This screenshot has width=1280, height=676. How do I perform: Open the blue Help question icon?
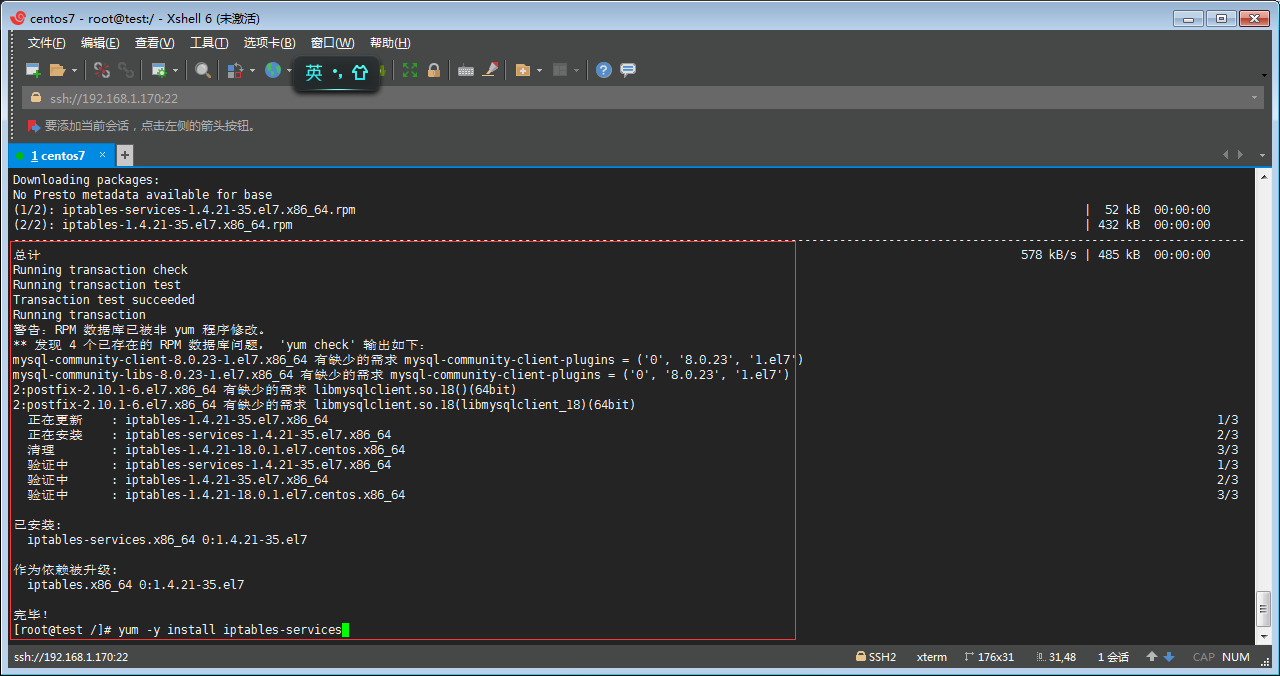[x=603, y=70]
